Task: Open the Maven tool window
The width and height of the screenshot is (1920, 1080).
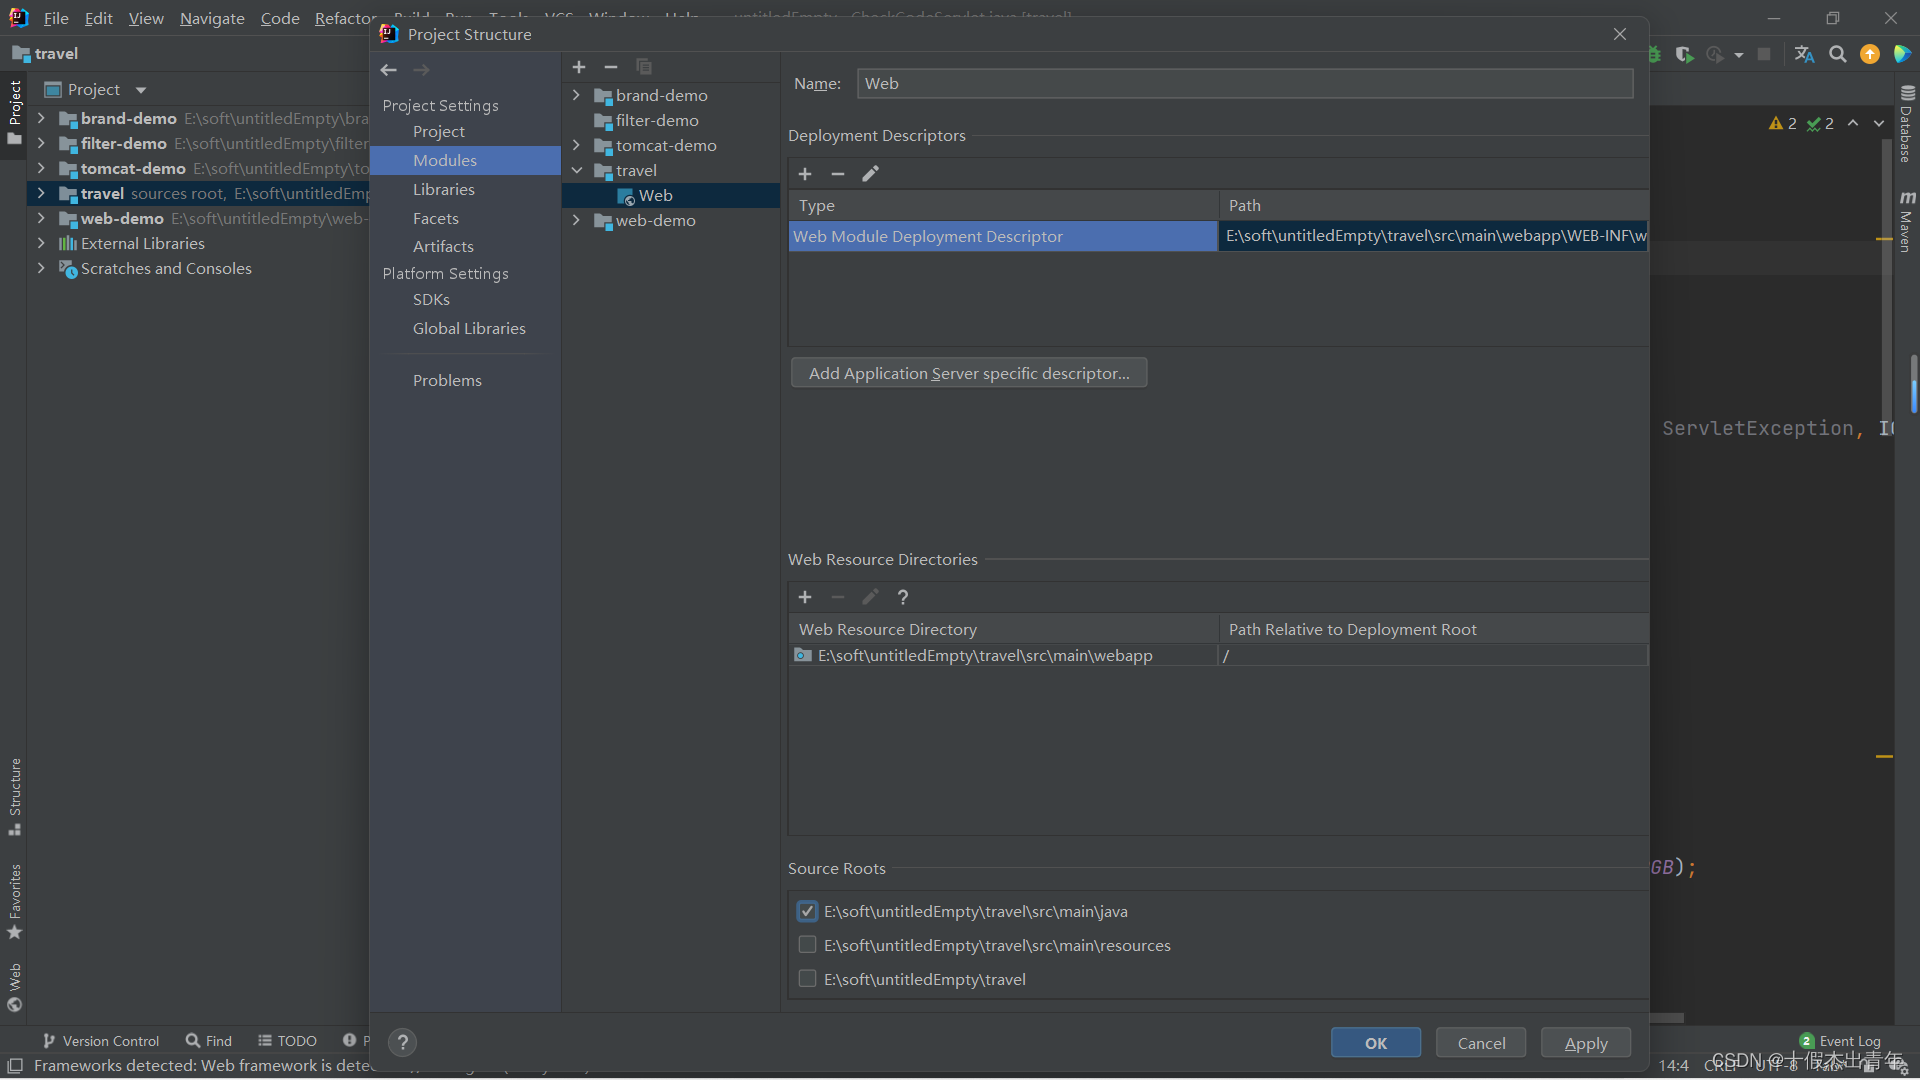Action: click(1907, 222)
